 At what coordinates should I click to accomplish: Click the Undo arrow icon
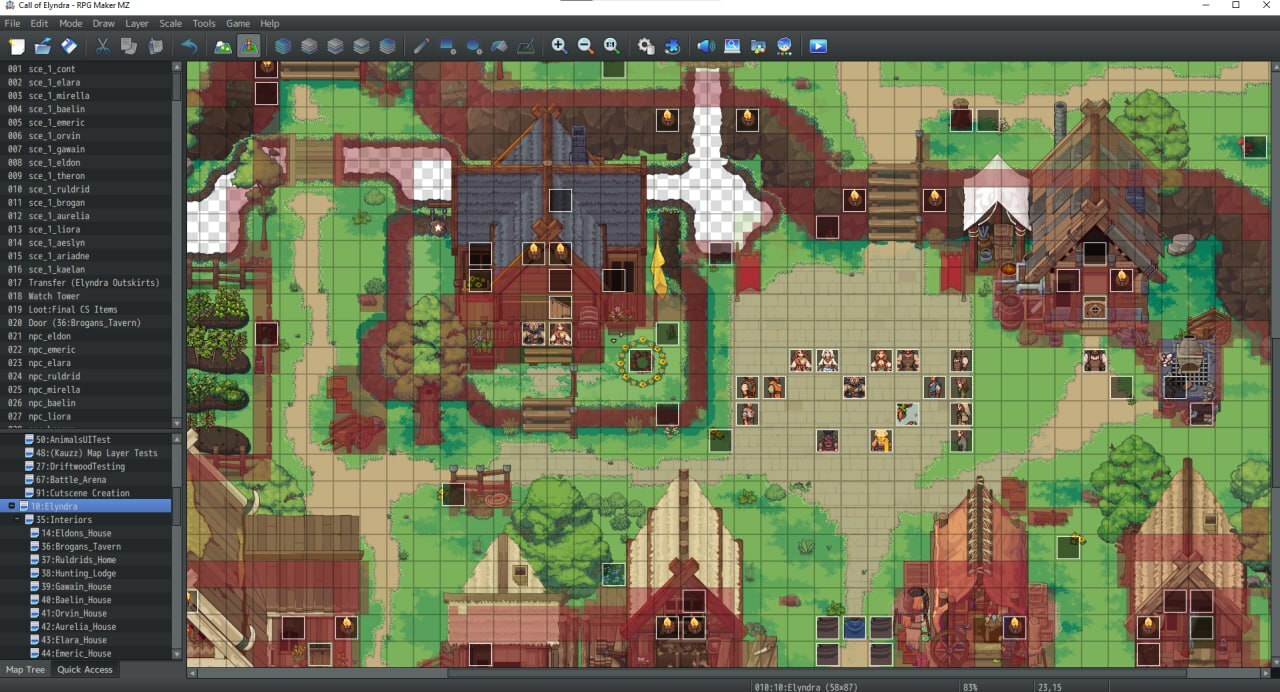click(189, 46)
